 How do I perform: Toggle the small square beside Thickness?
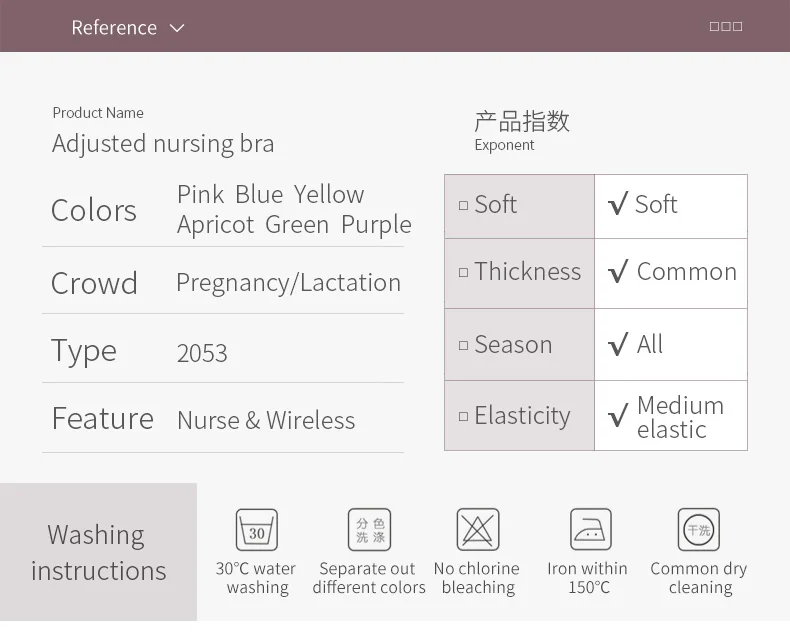point(464,273)
